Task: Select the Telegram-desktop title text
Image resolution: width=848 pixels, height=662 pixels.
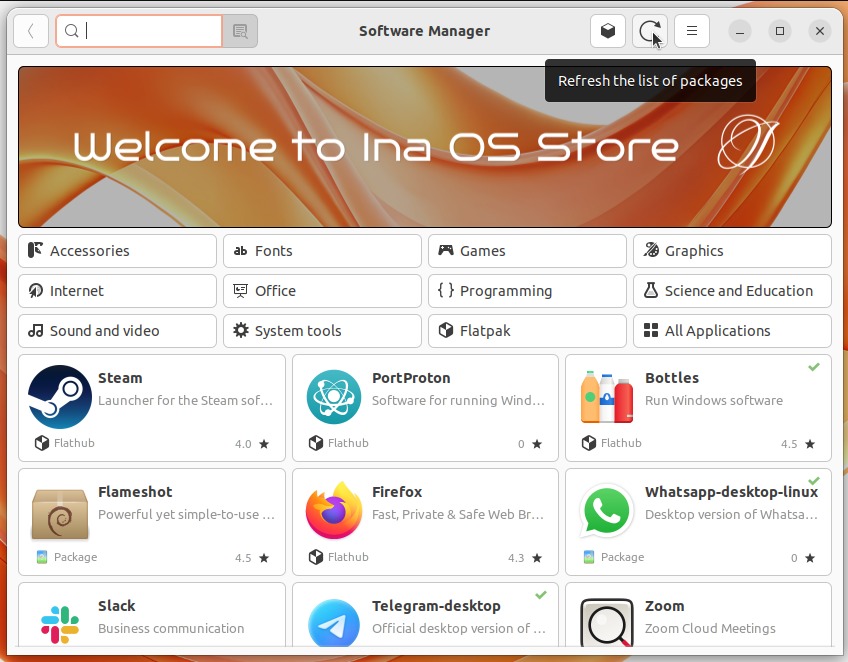Action: 436,606
